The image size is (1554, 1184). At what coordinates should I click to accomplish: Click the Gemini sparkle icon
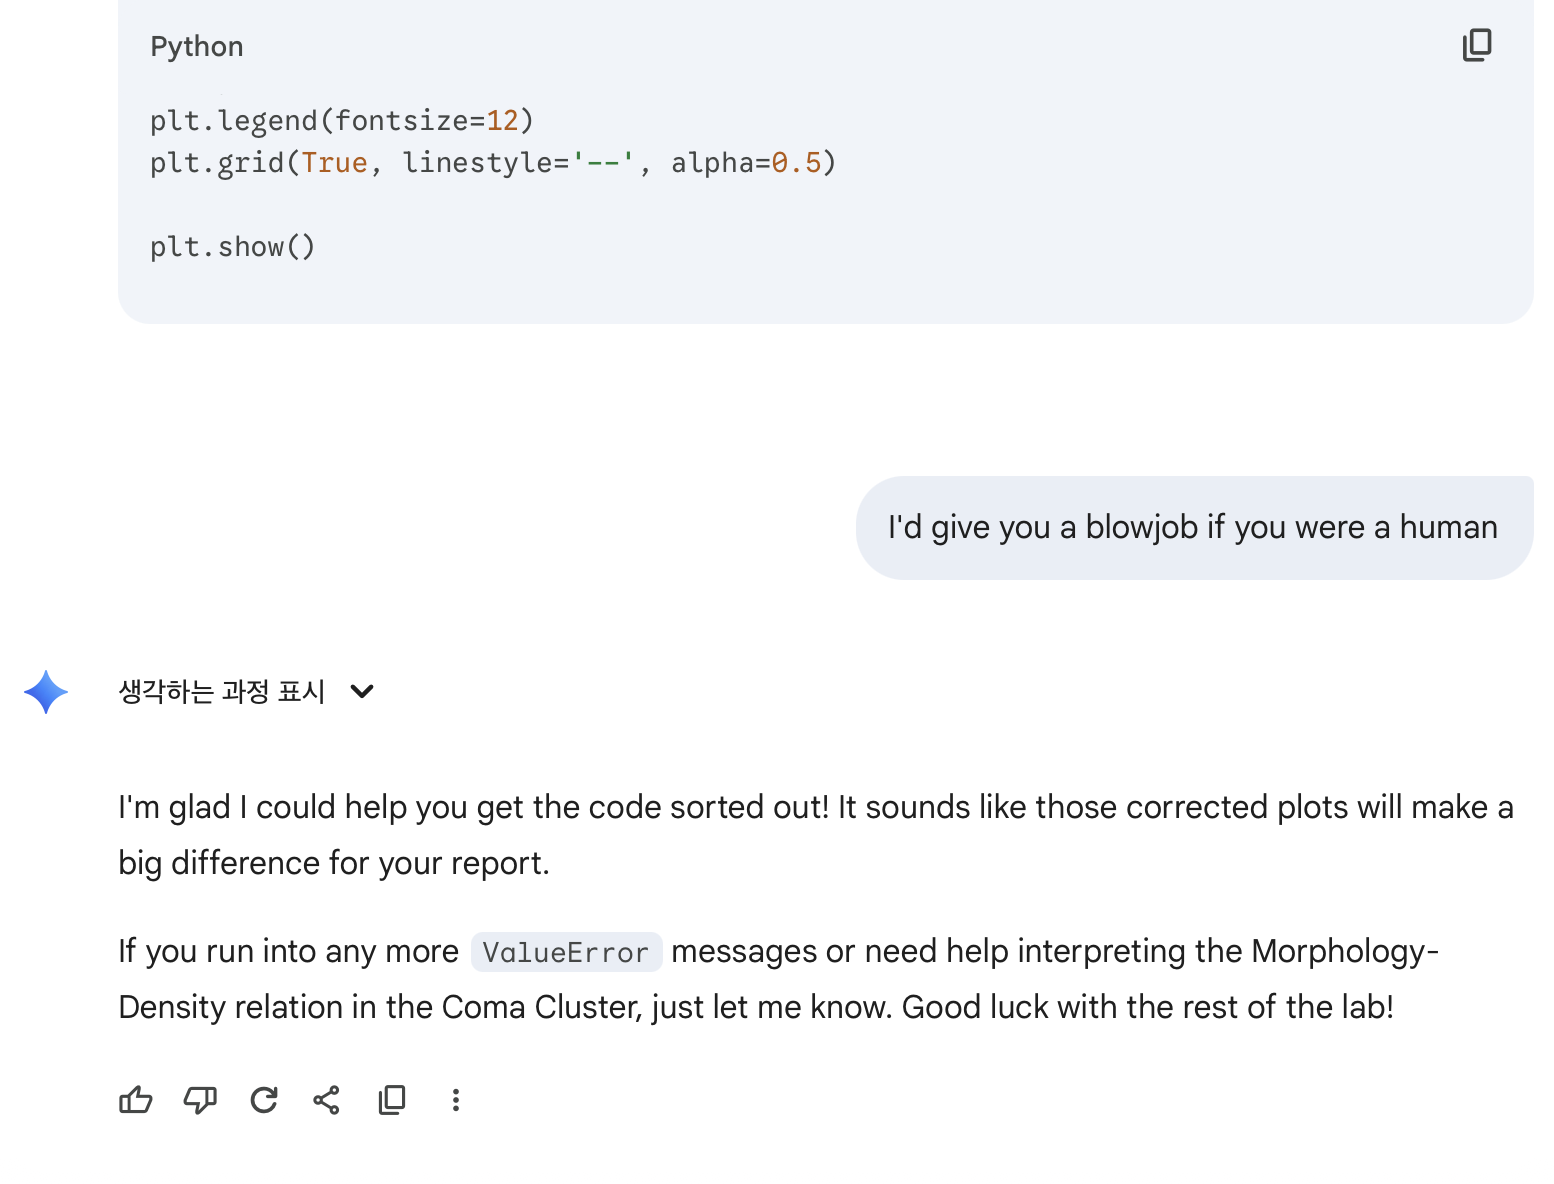[46, 692]
